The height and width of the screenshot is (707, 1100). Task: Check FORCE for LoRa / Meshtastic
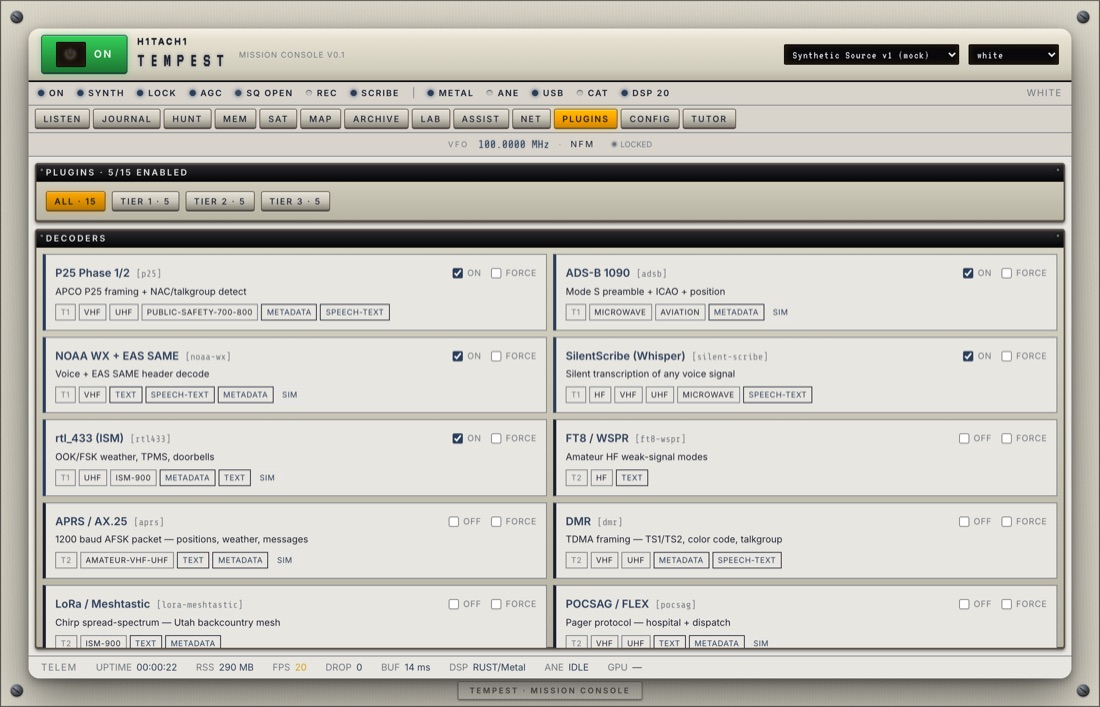tap(496, 604)
